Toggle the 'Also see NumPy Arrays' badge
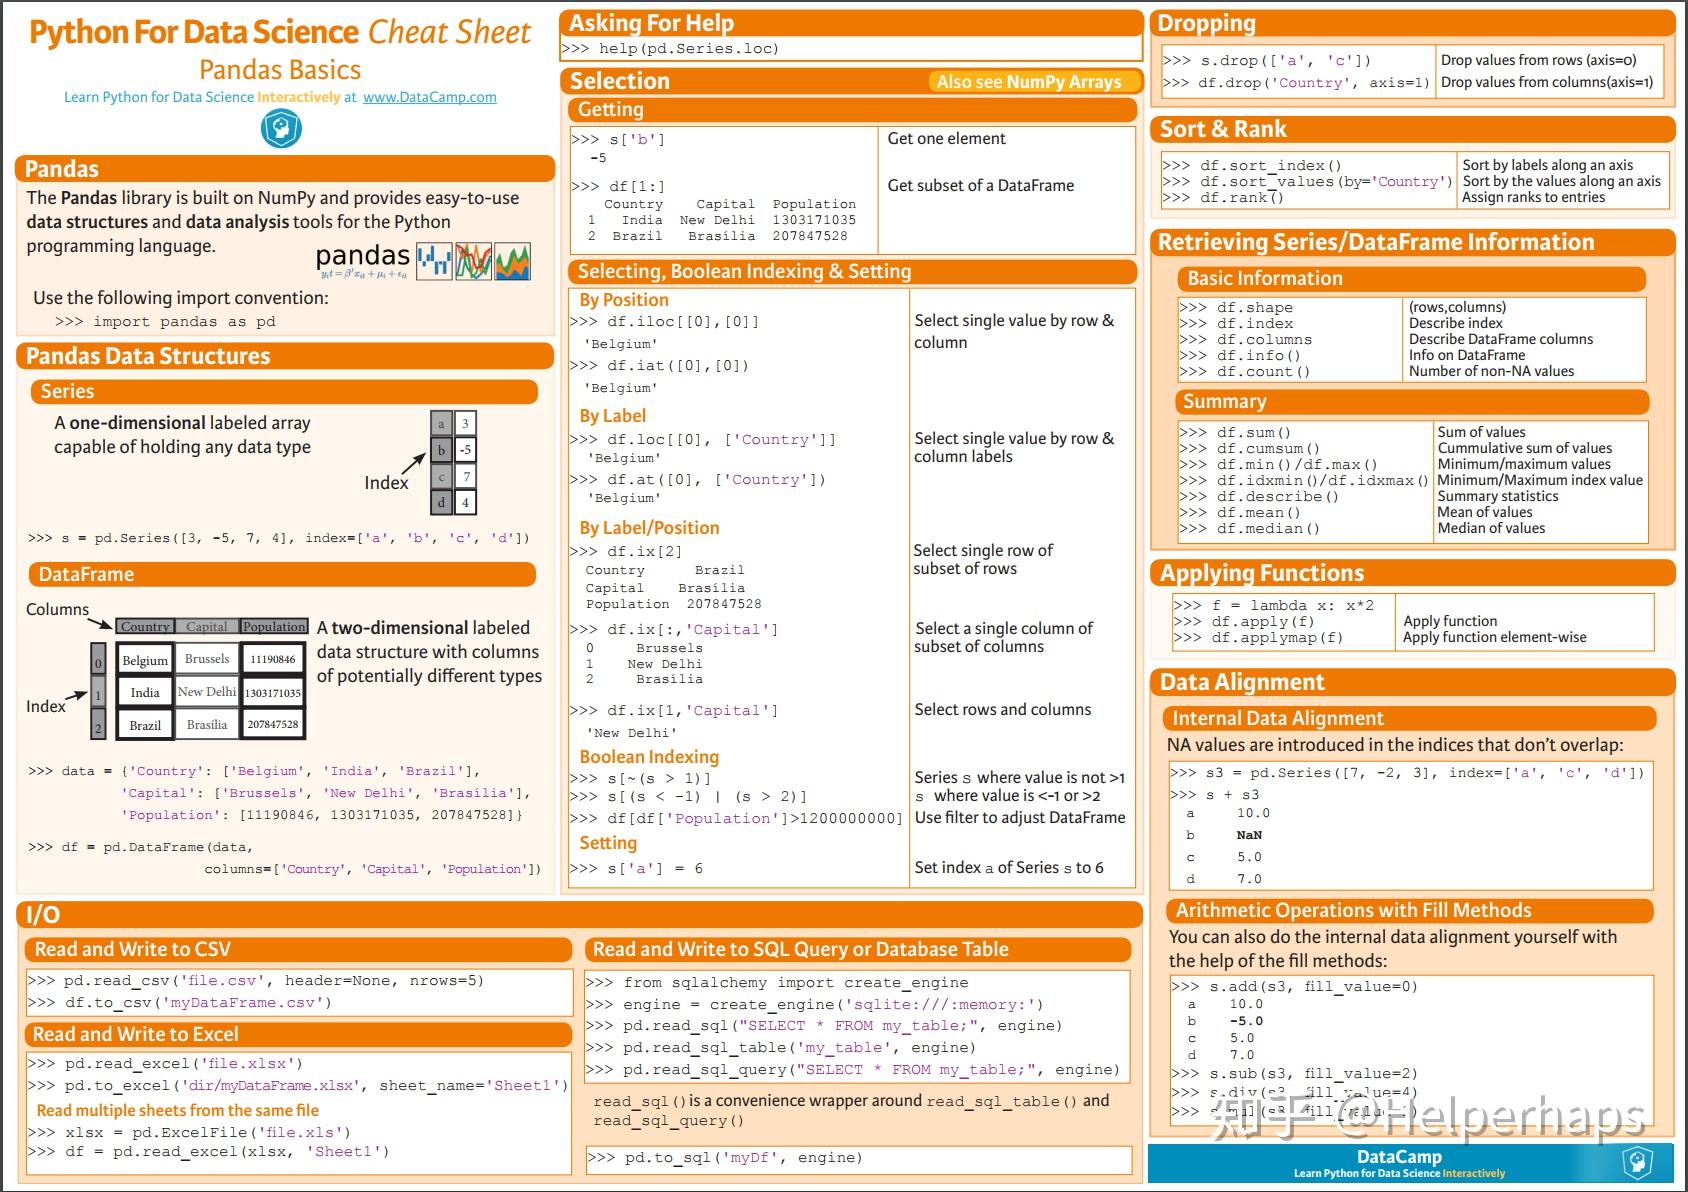Viewport: 1688px width, 1192px height. (x=1032, y=82)
